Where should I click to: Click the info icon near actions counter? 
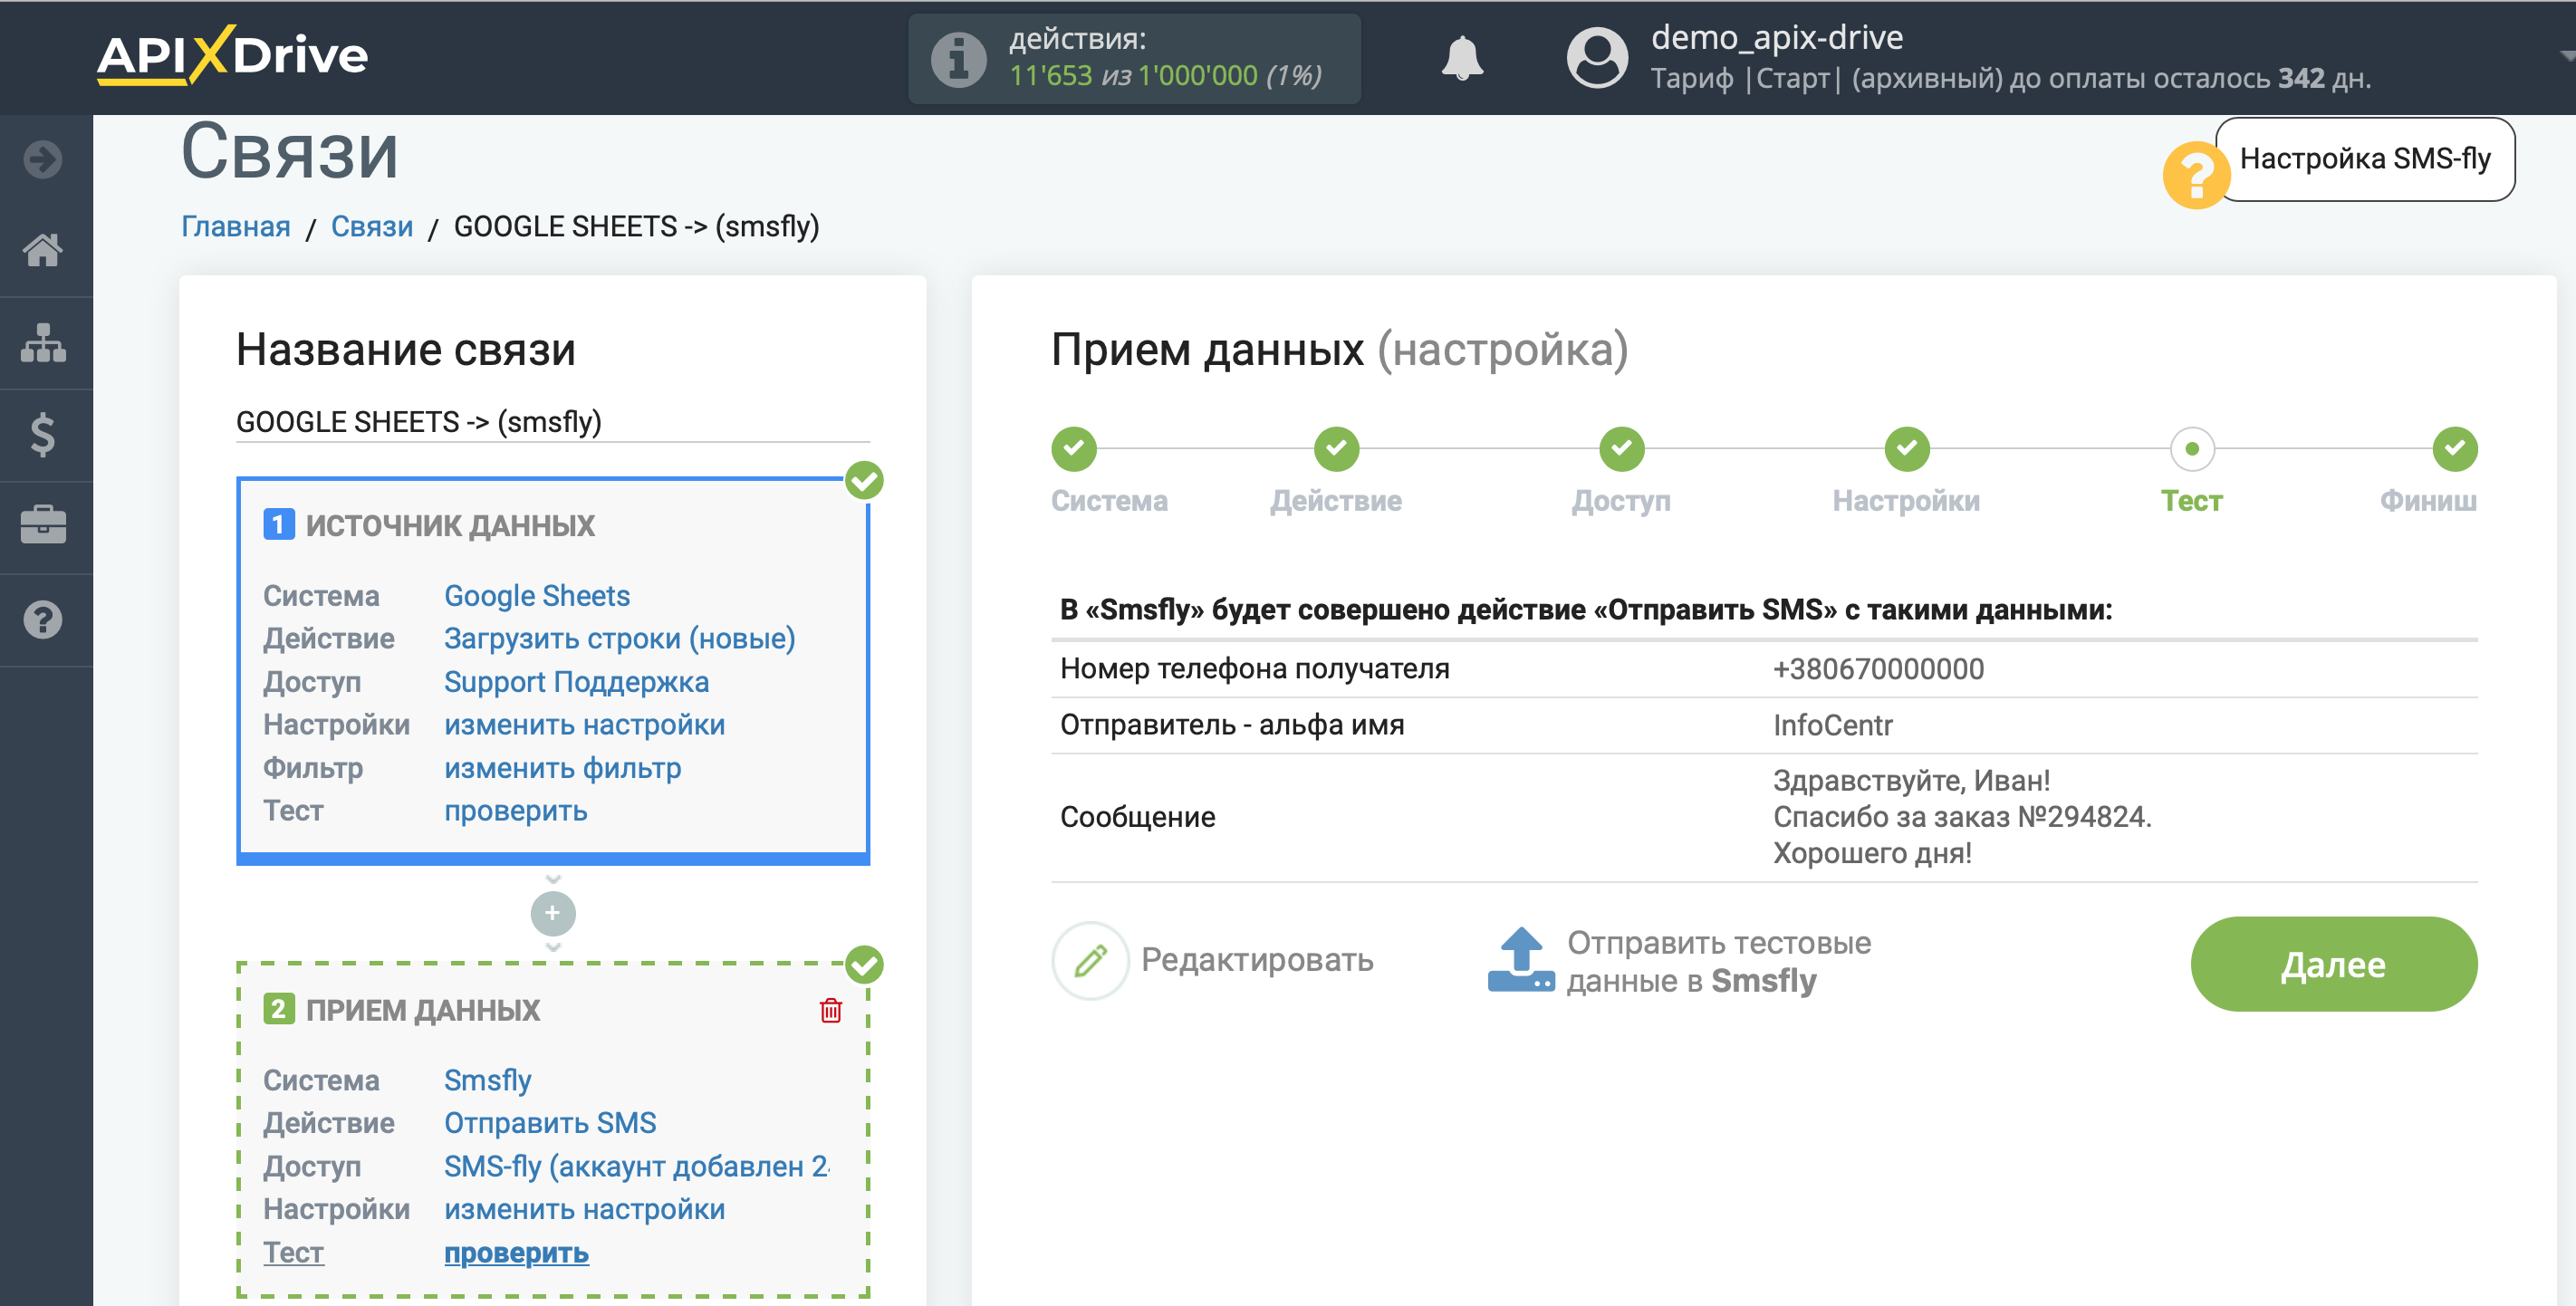pyautogui.click(x=958, y=59)
